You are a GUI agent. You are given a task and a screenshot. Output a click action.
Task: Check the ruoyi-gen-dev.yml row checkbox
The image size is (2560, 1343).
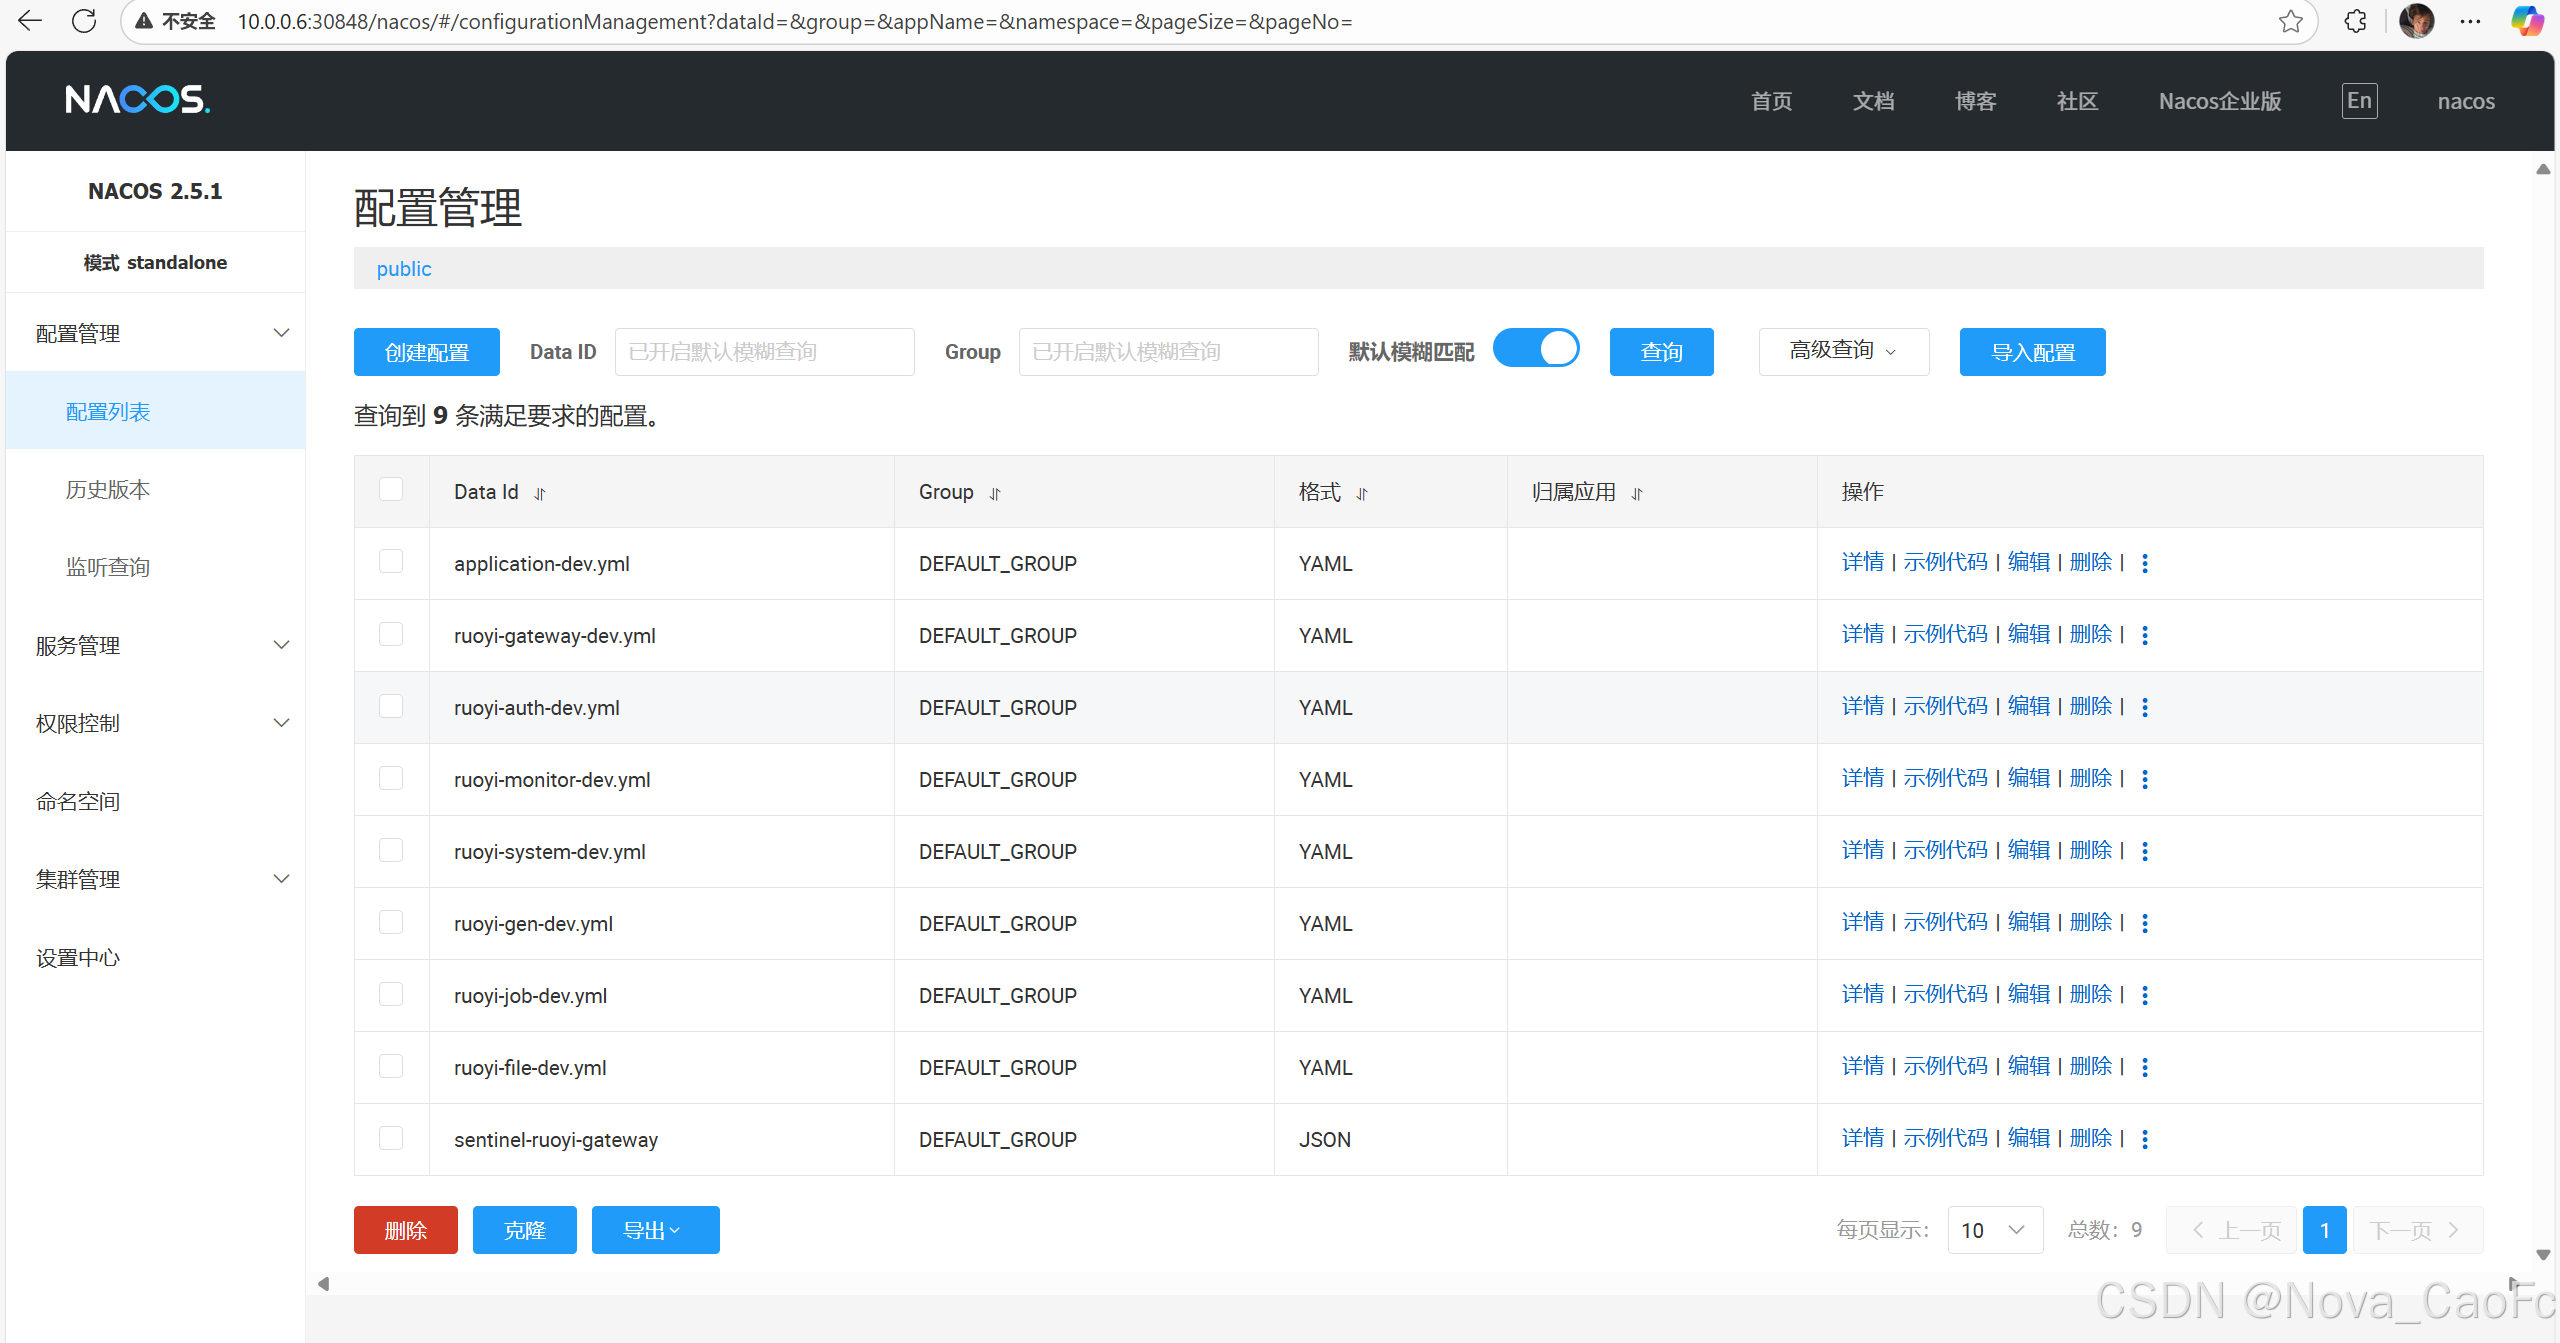pyautogui.click(x=391, y=922)
